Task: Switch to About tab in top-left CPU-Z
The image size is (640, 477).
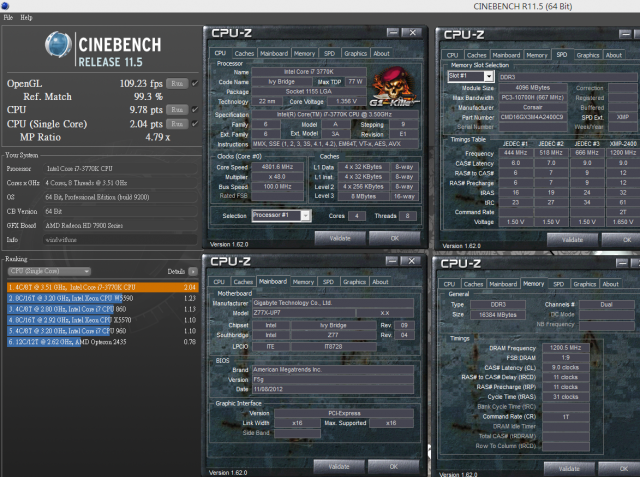Action: coord(381,53)
